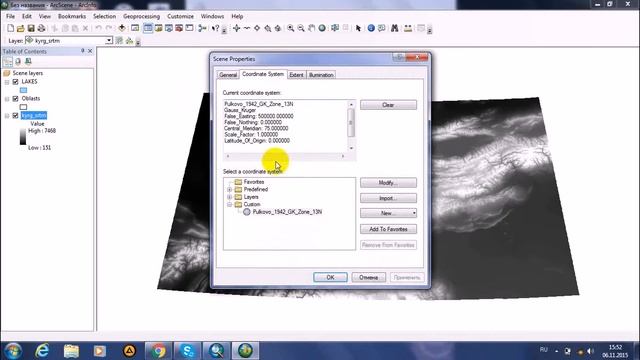
Task: Expand the Layers folder in the tree
Action: click(229, 197)
